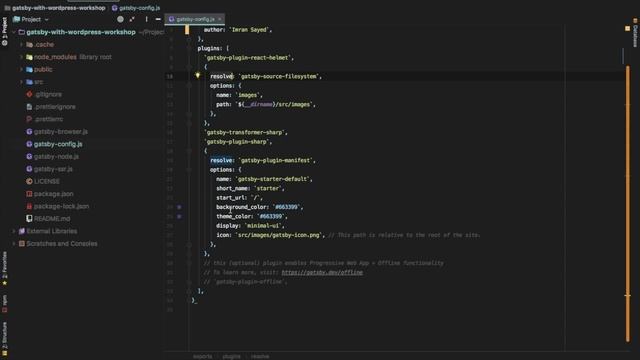Screen dimensions: 640x360
Task: Expand the node_modules folder
Action: coord(21,57)
